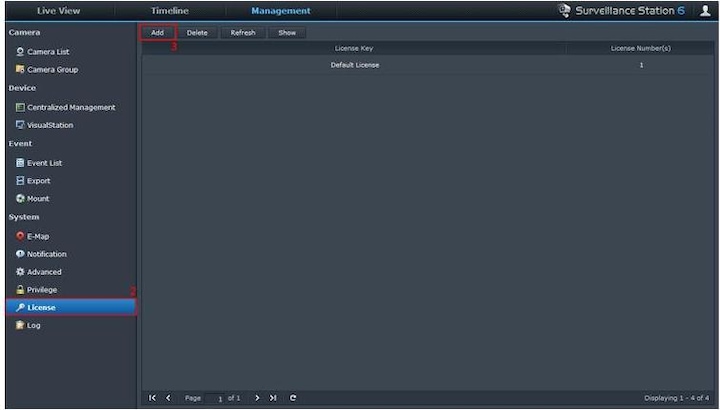Click the E-Map pin icon

20,236
